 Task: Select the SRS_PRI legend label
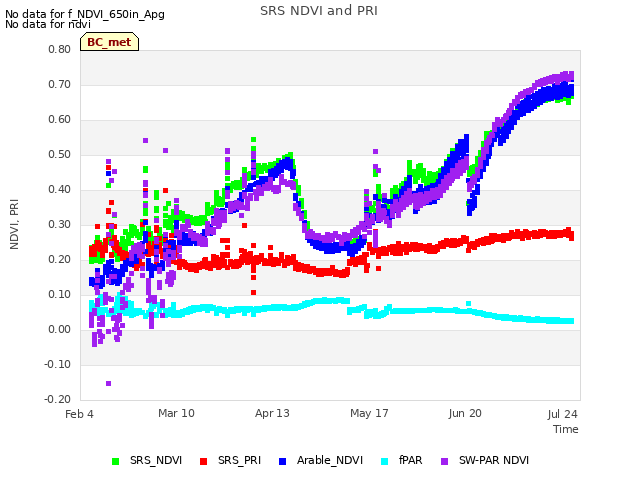(239, 460)
